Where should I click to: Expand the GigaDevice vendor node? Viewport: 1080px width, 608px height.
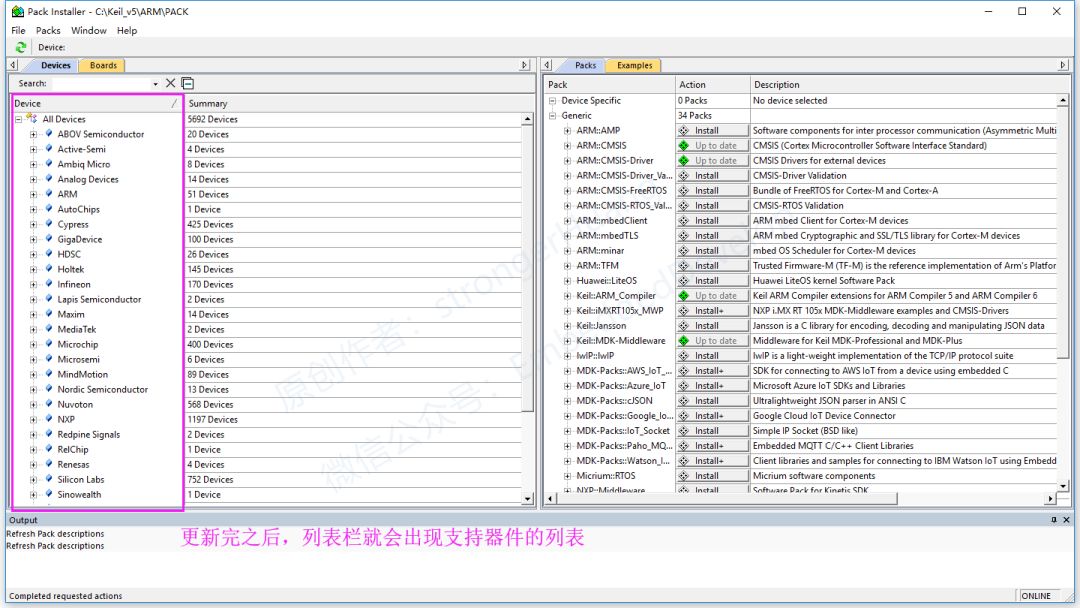[x=33, y=240]
